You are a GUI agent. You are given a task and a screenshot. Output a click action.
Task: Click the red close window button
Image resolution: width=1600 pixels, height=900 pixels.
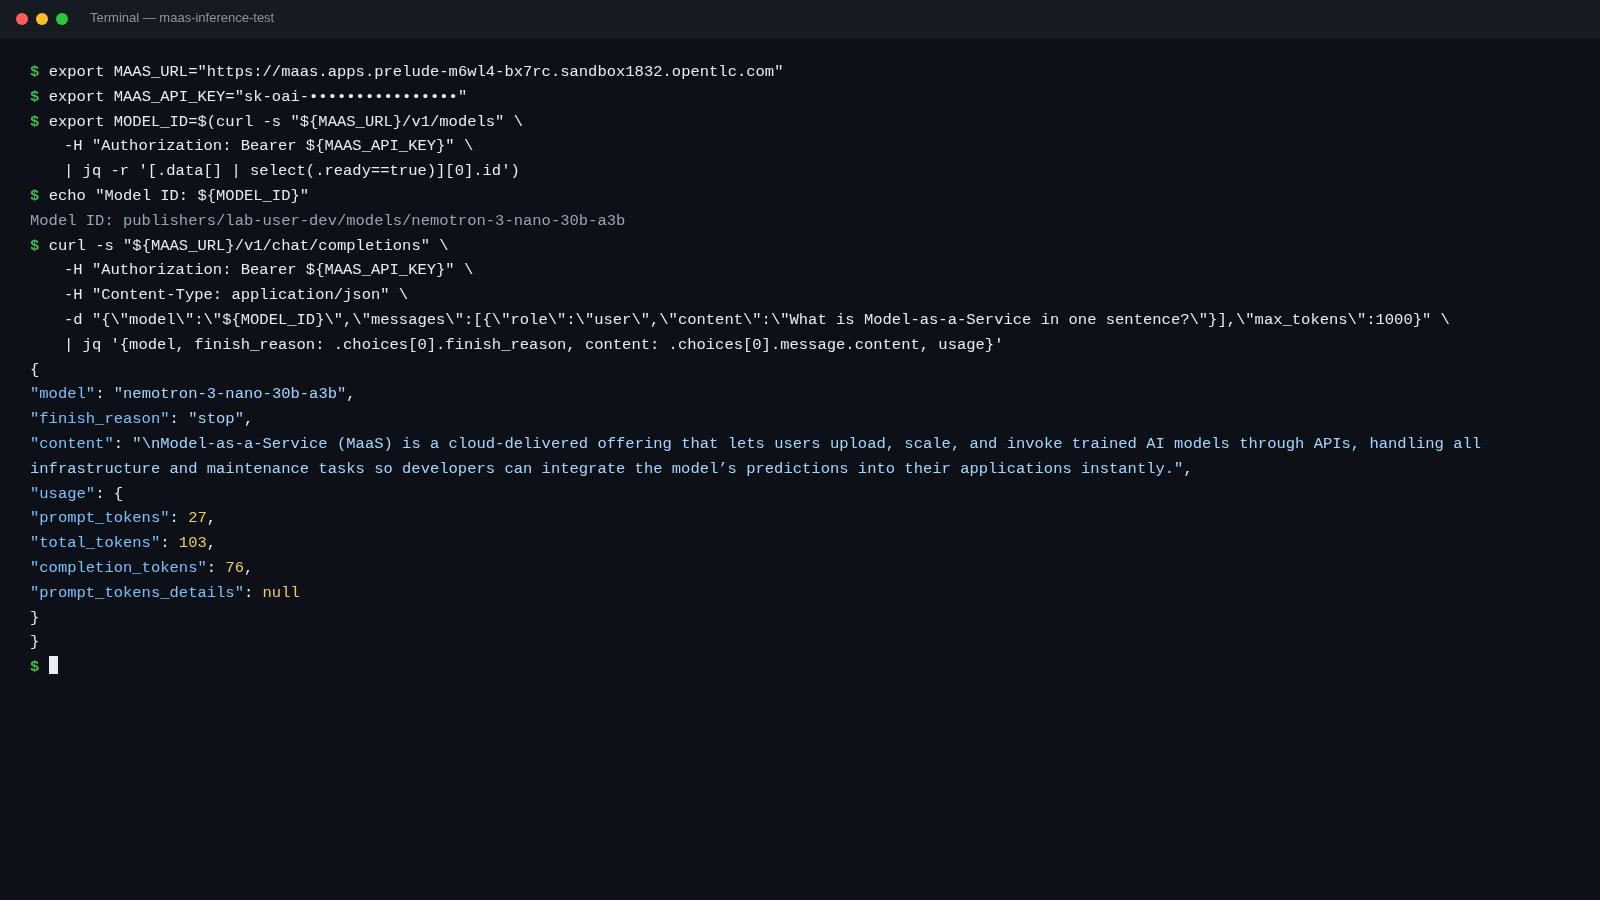pyautogui.click(x=22, y=19)
